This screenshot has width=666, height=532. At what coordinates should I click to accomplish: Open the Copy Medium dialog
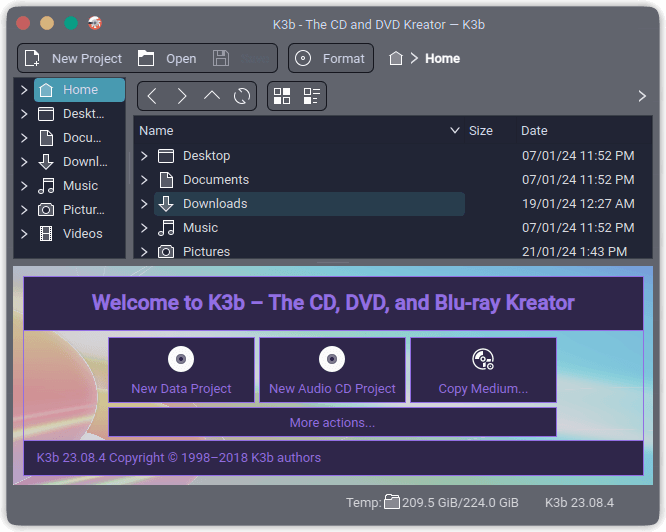pyautogui.click(x=483, y=370)
